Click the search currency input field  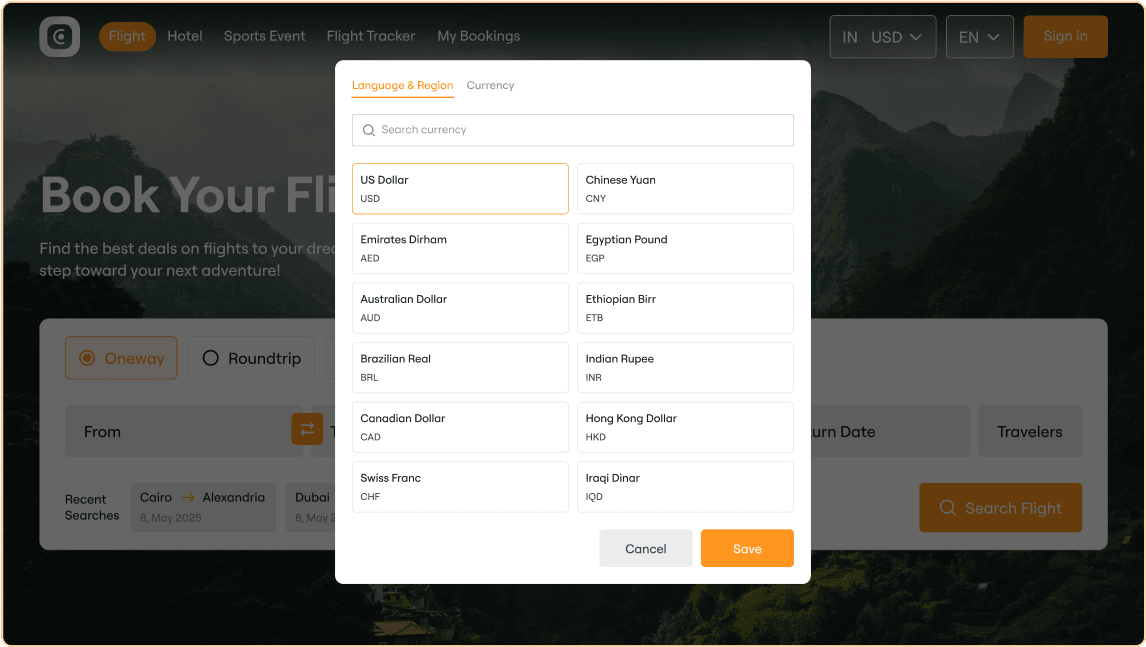572,130
